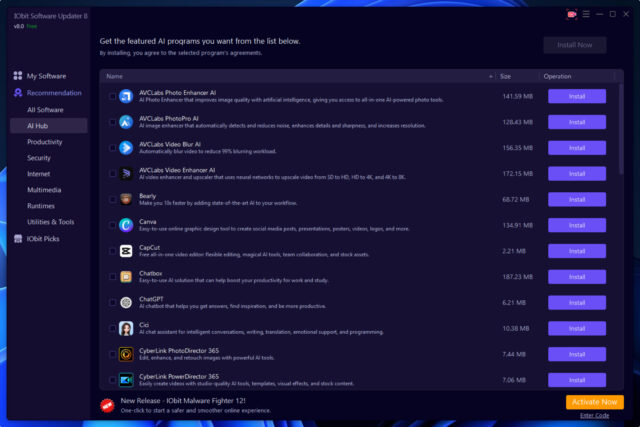Image resolution: width=640 pixels, height=427 pixels.
Task: Open My Software section
Action: (46, 76)
